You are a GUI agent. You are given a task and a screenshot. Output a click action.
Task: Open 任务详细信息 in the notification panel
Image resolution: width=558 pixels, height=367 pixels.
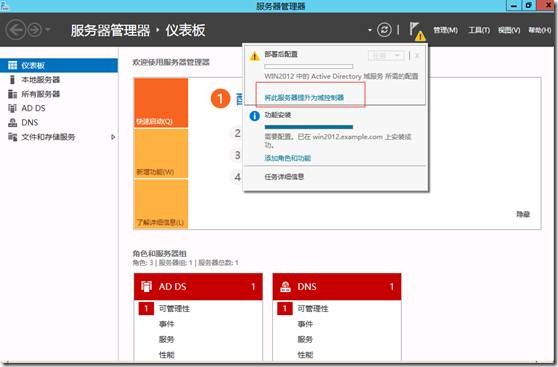tap(284, 177)
